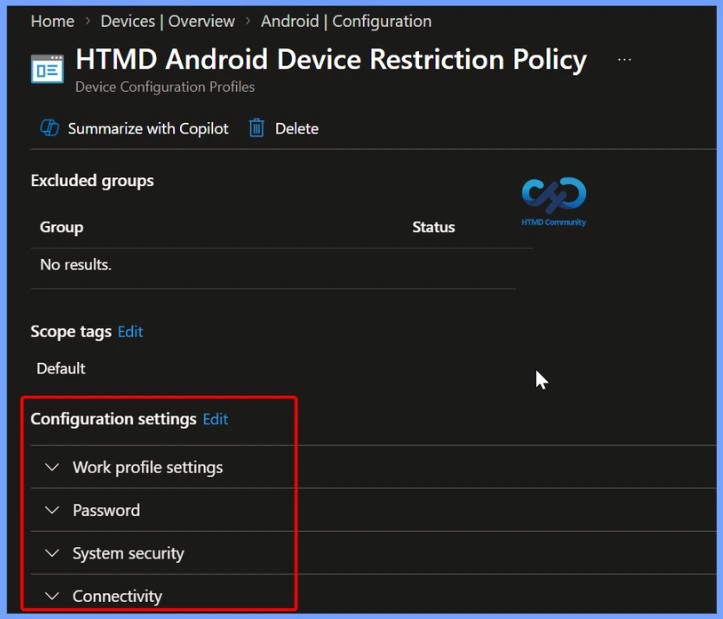723x619 pixels.
Task: Delete the policy
Action: (x=296, y=129)
